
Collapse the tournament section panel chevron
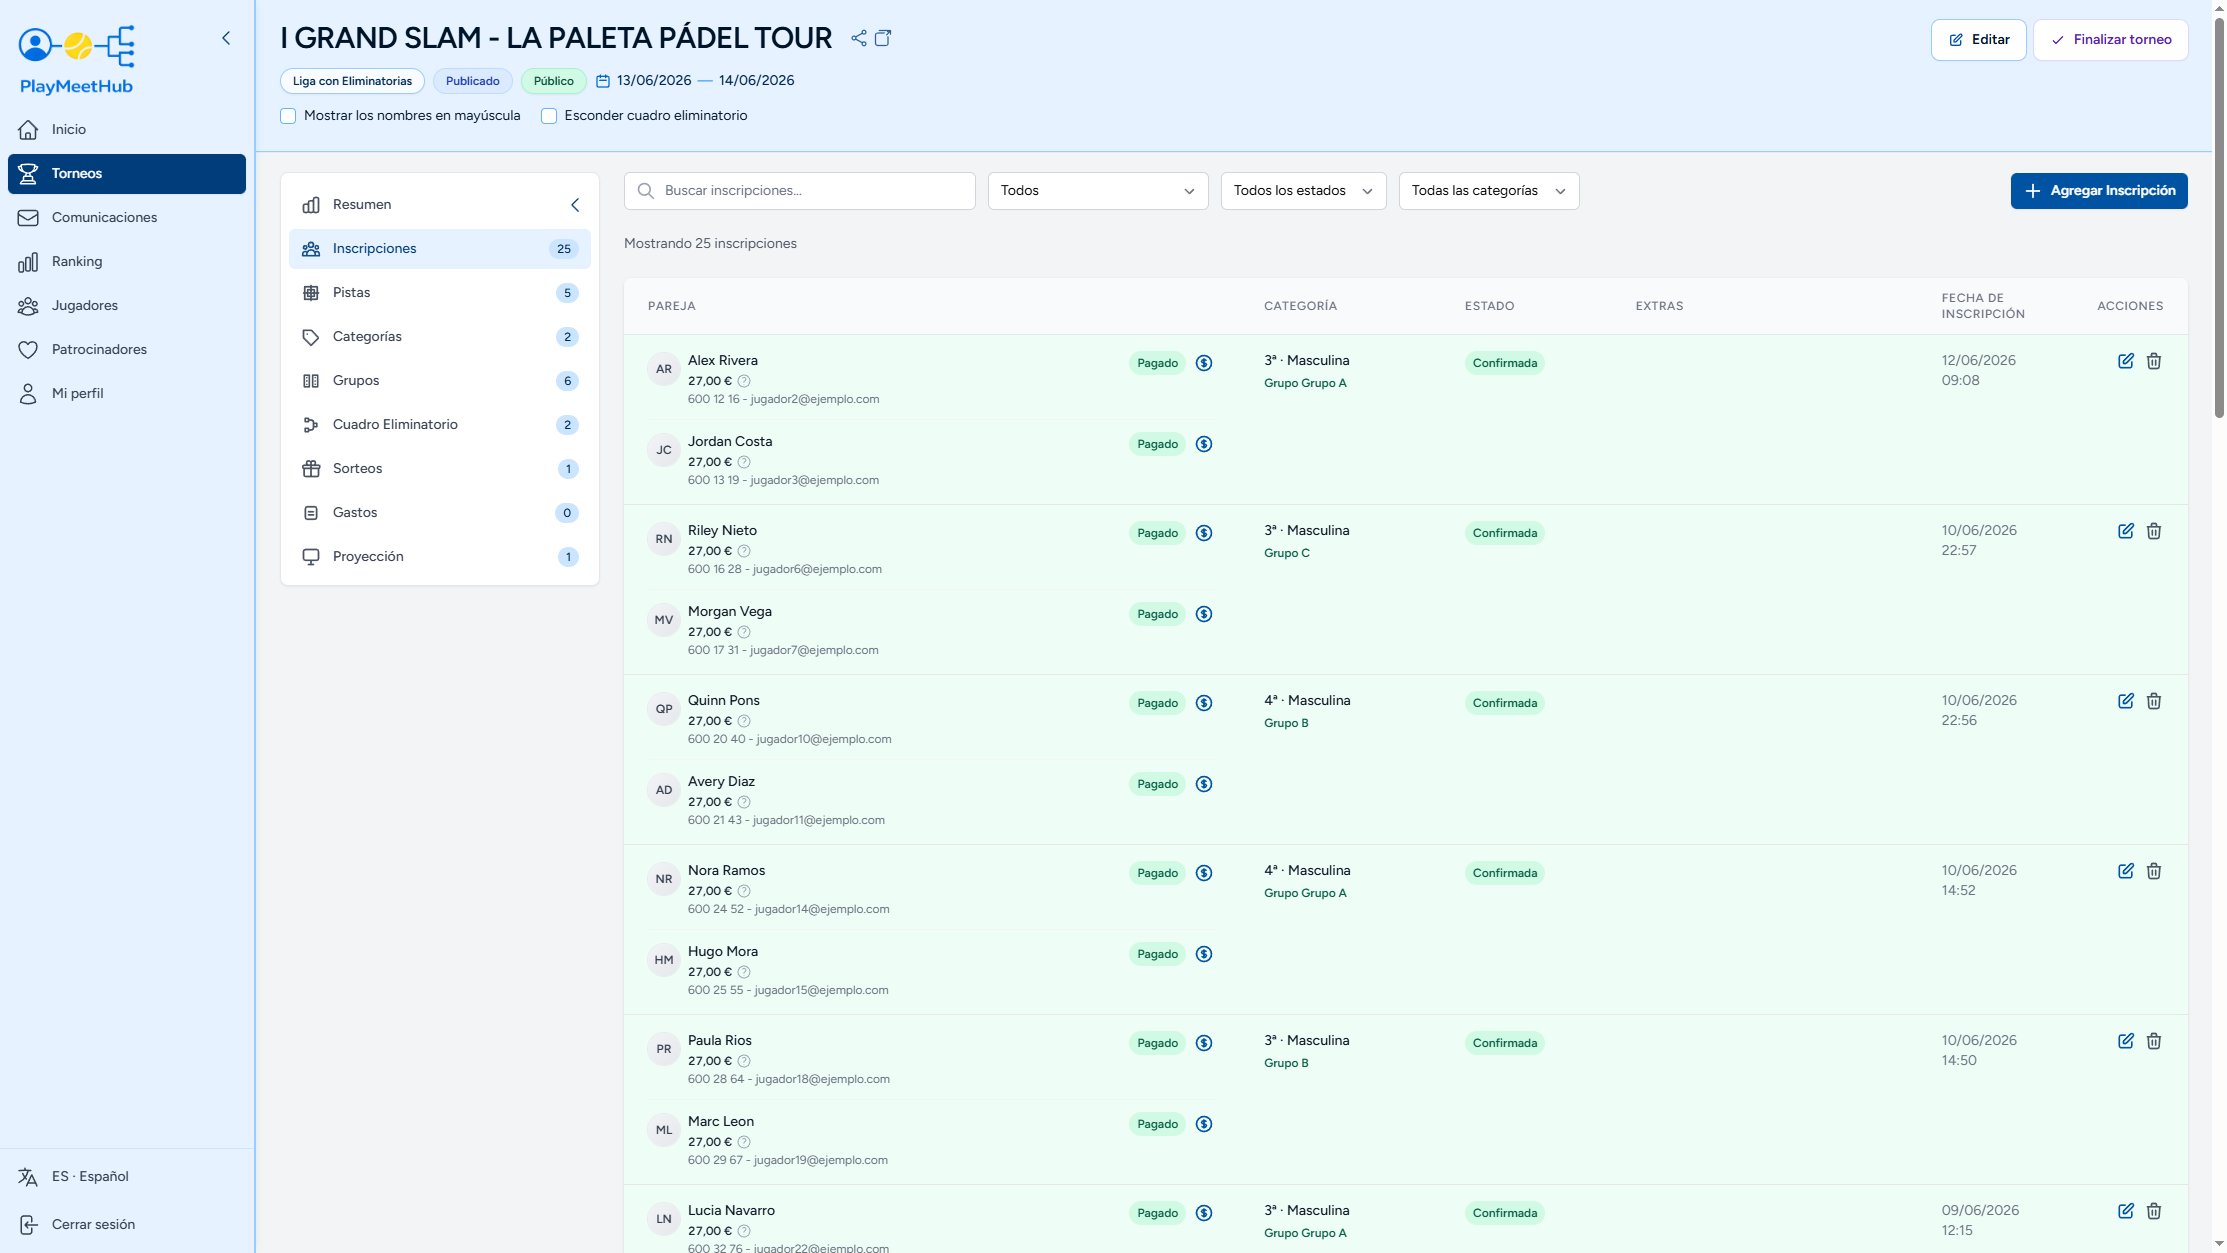575,205
